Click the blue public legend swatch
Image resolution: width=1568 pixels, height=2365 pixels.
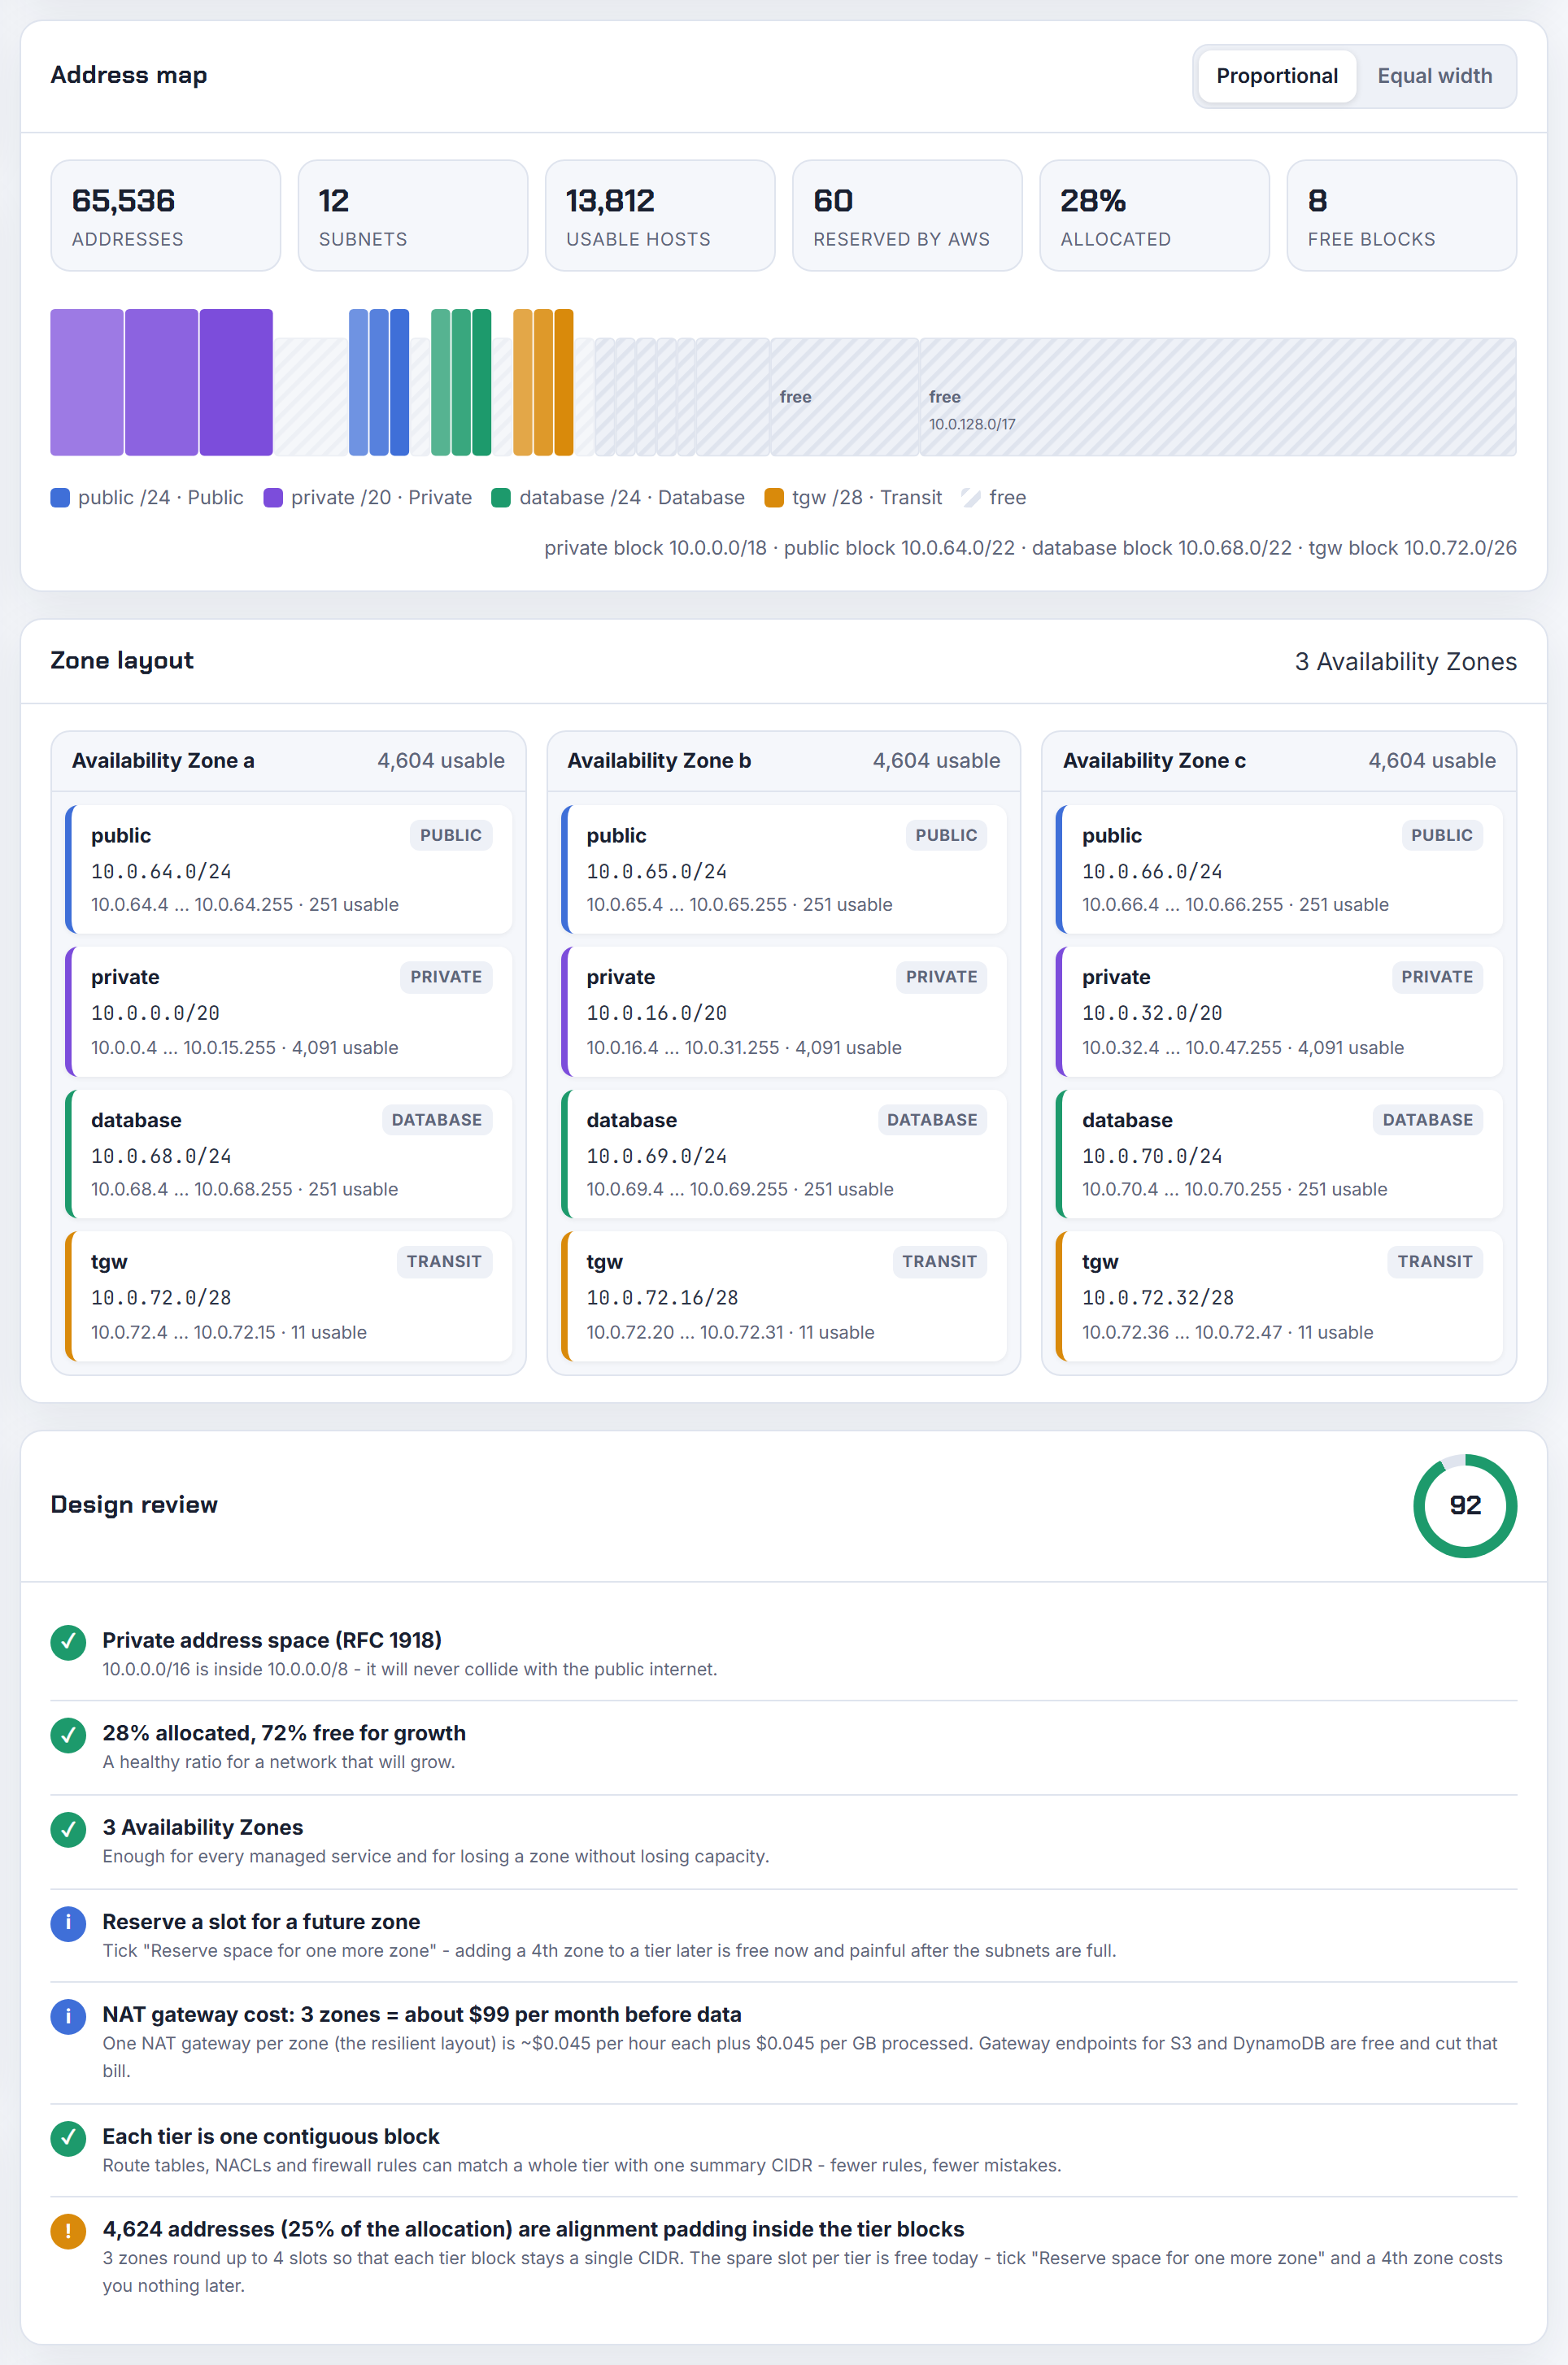pos(60,498)
